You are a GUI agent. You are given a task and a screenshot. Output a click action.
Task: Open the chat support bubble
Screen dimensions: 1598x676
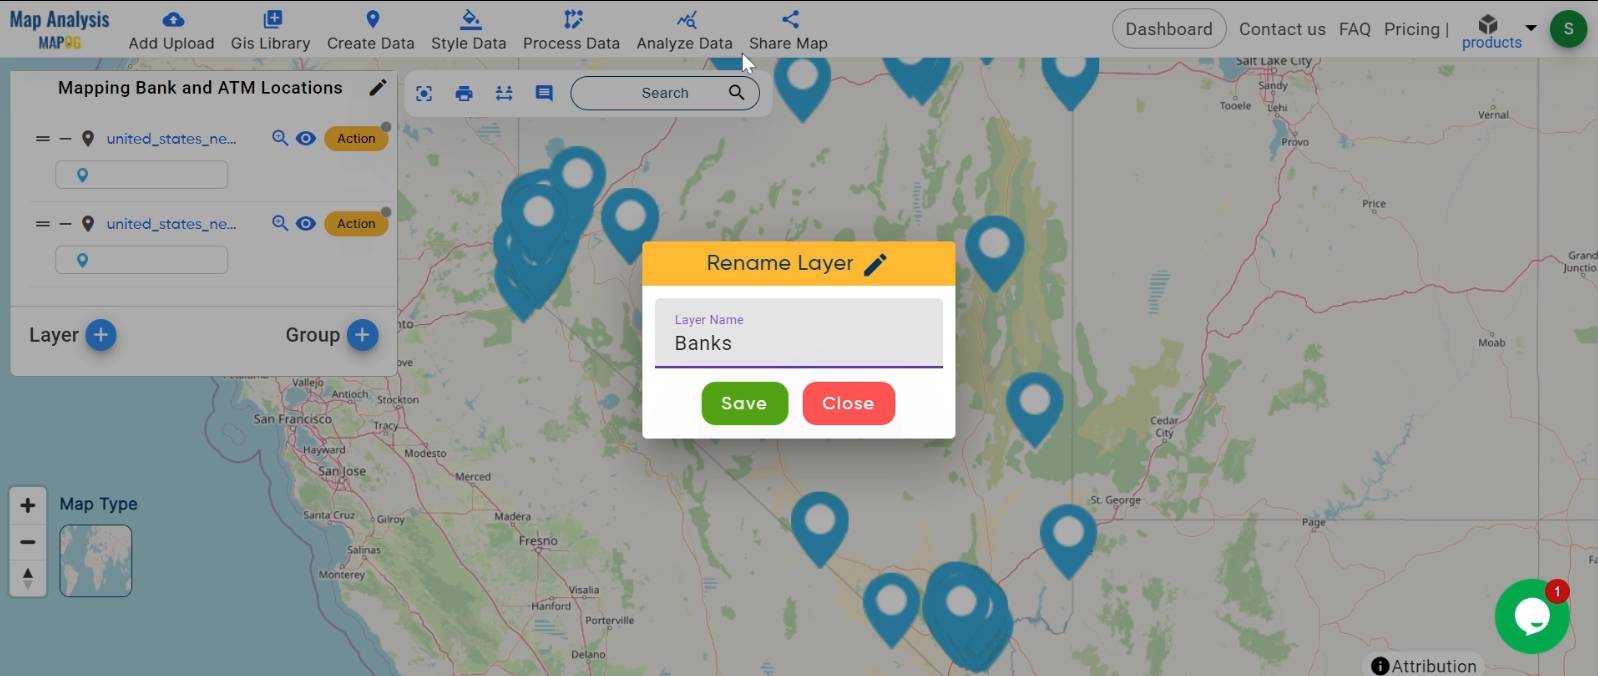point(1531,616)
